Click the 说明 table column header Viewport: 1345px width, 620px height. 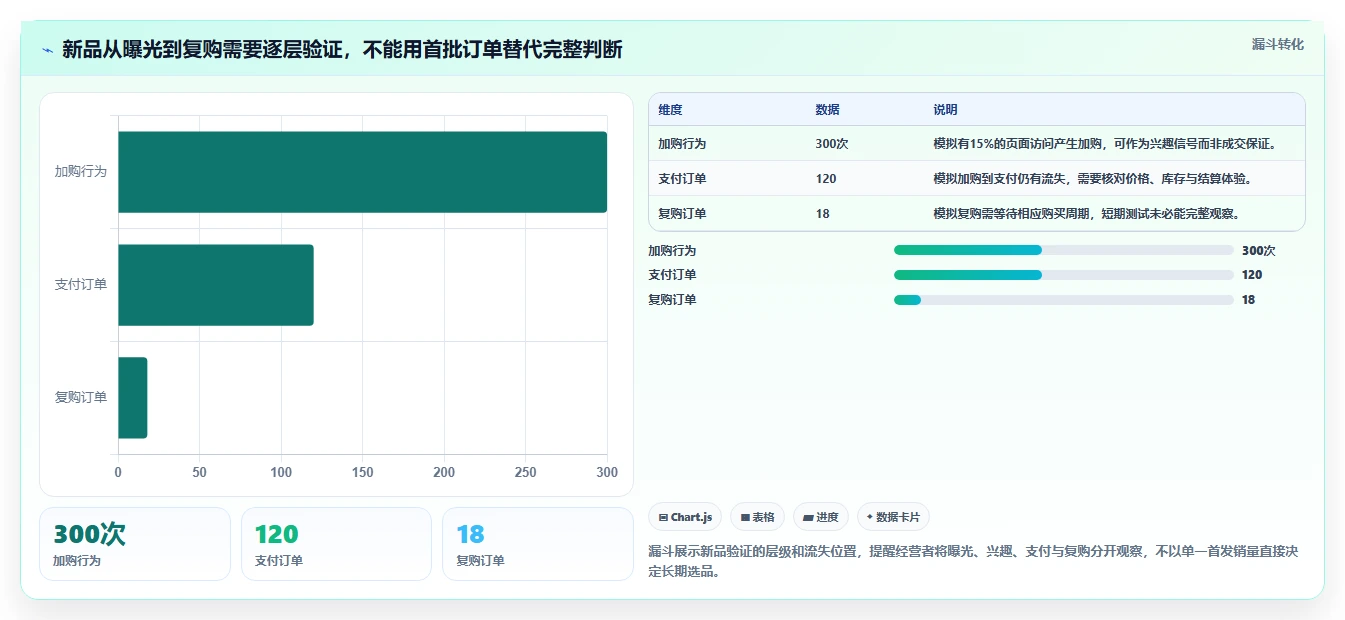tap(945, 110)
